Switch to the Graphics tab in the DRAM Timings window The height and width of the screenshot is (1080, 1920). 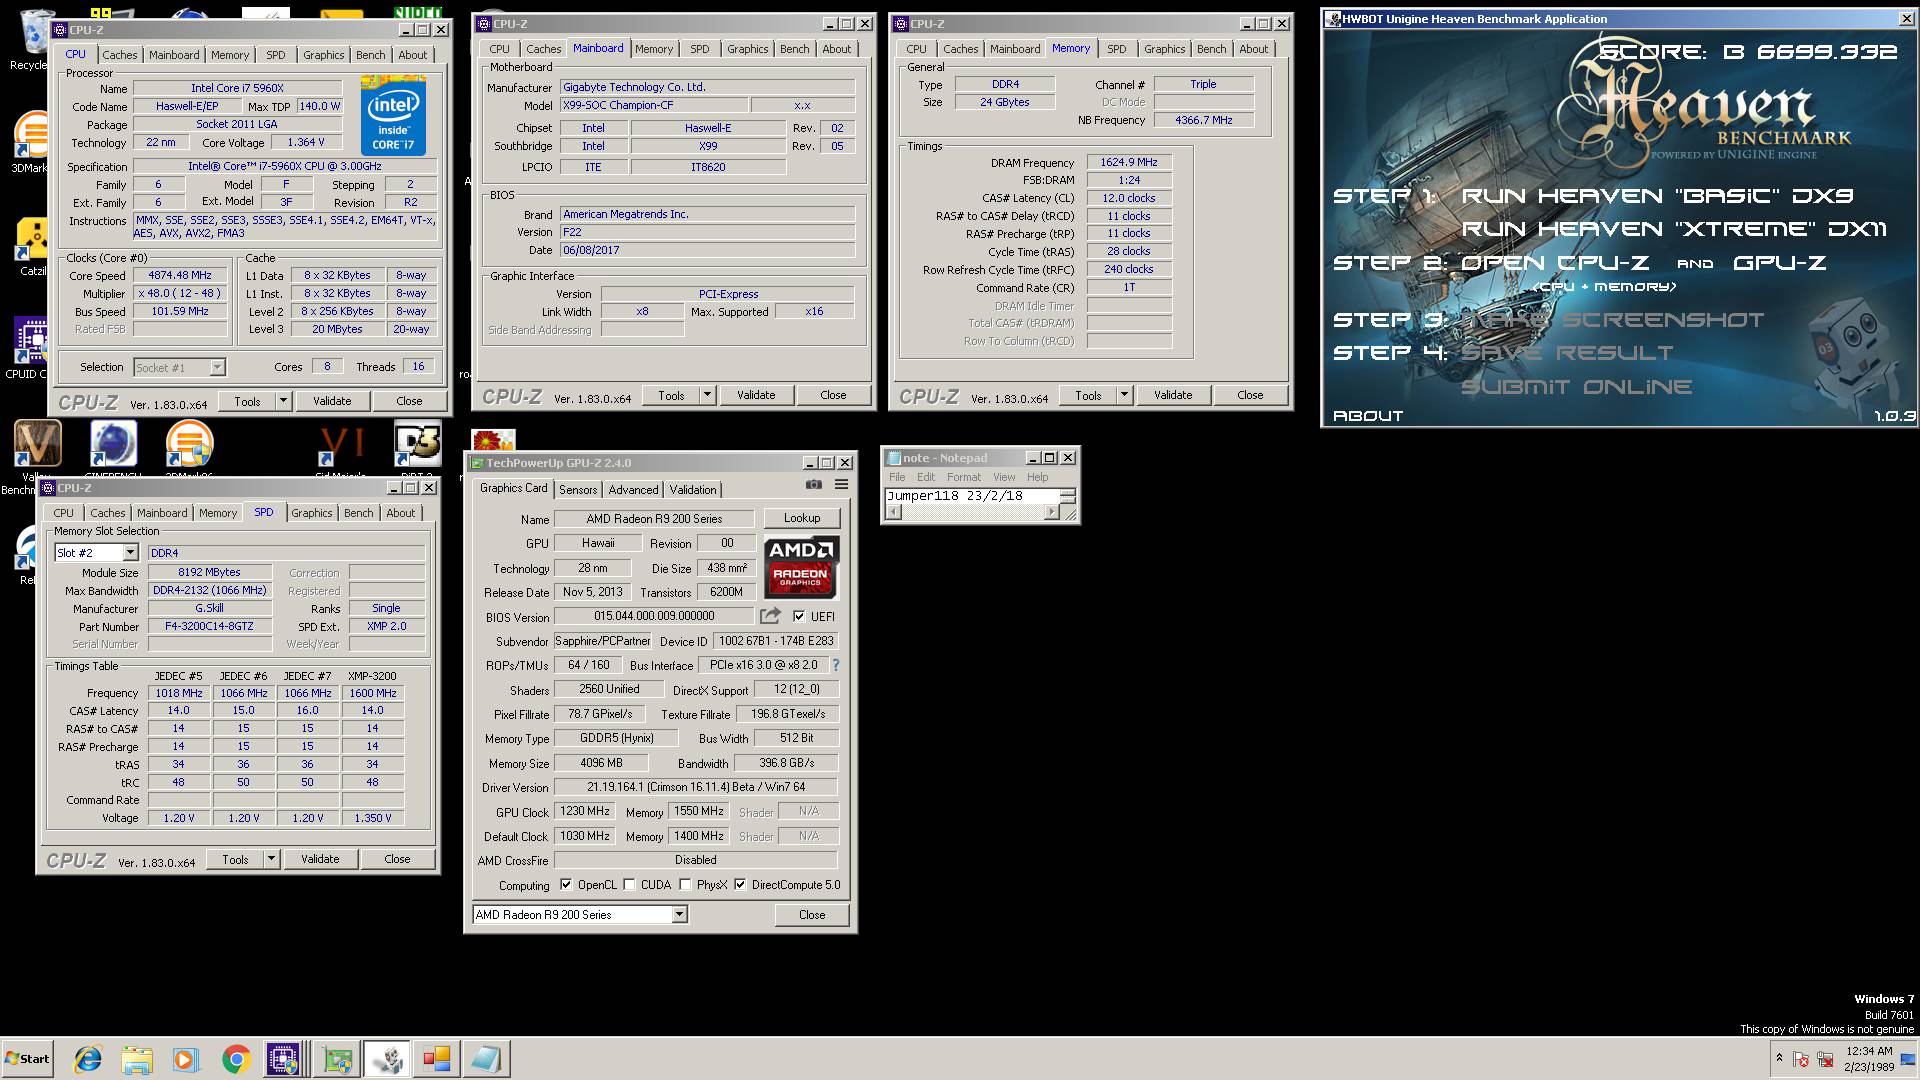point(1164,49)
